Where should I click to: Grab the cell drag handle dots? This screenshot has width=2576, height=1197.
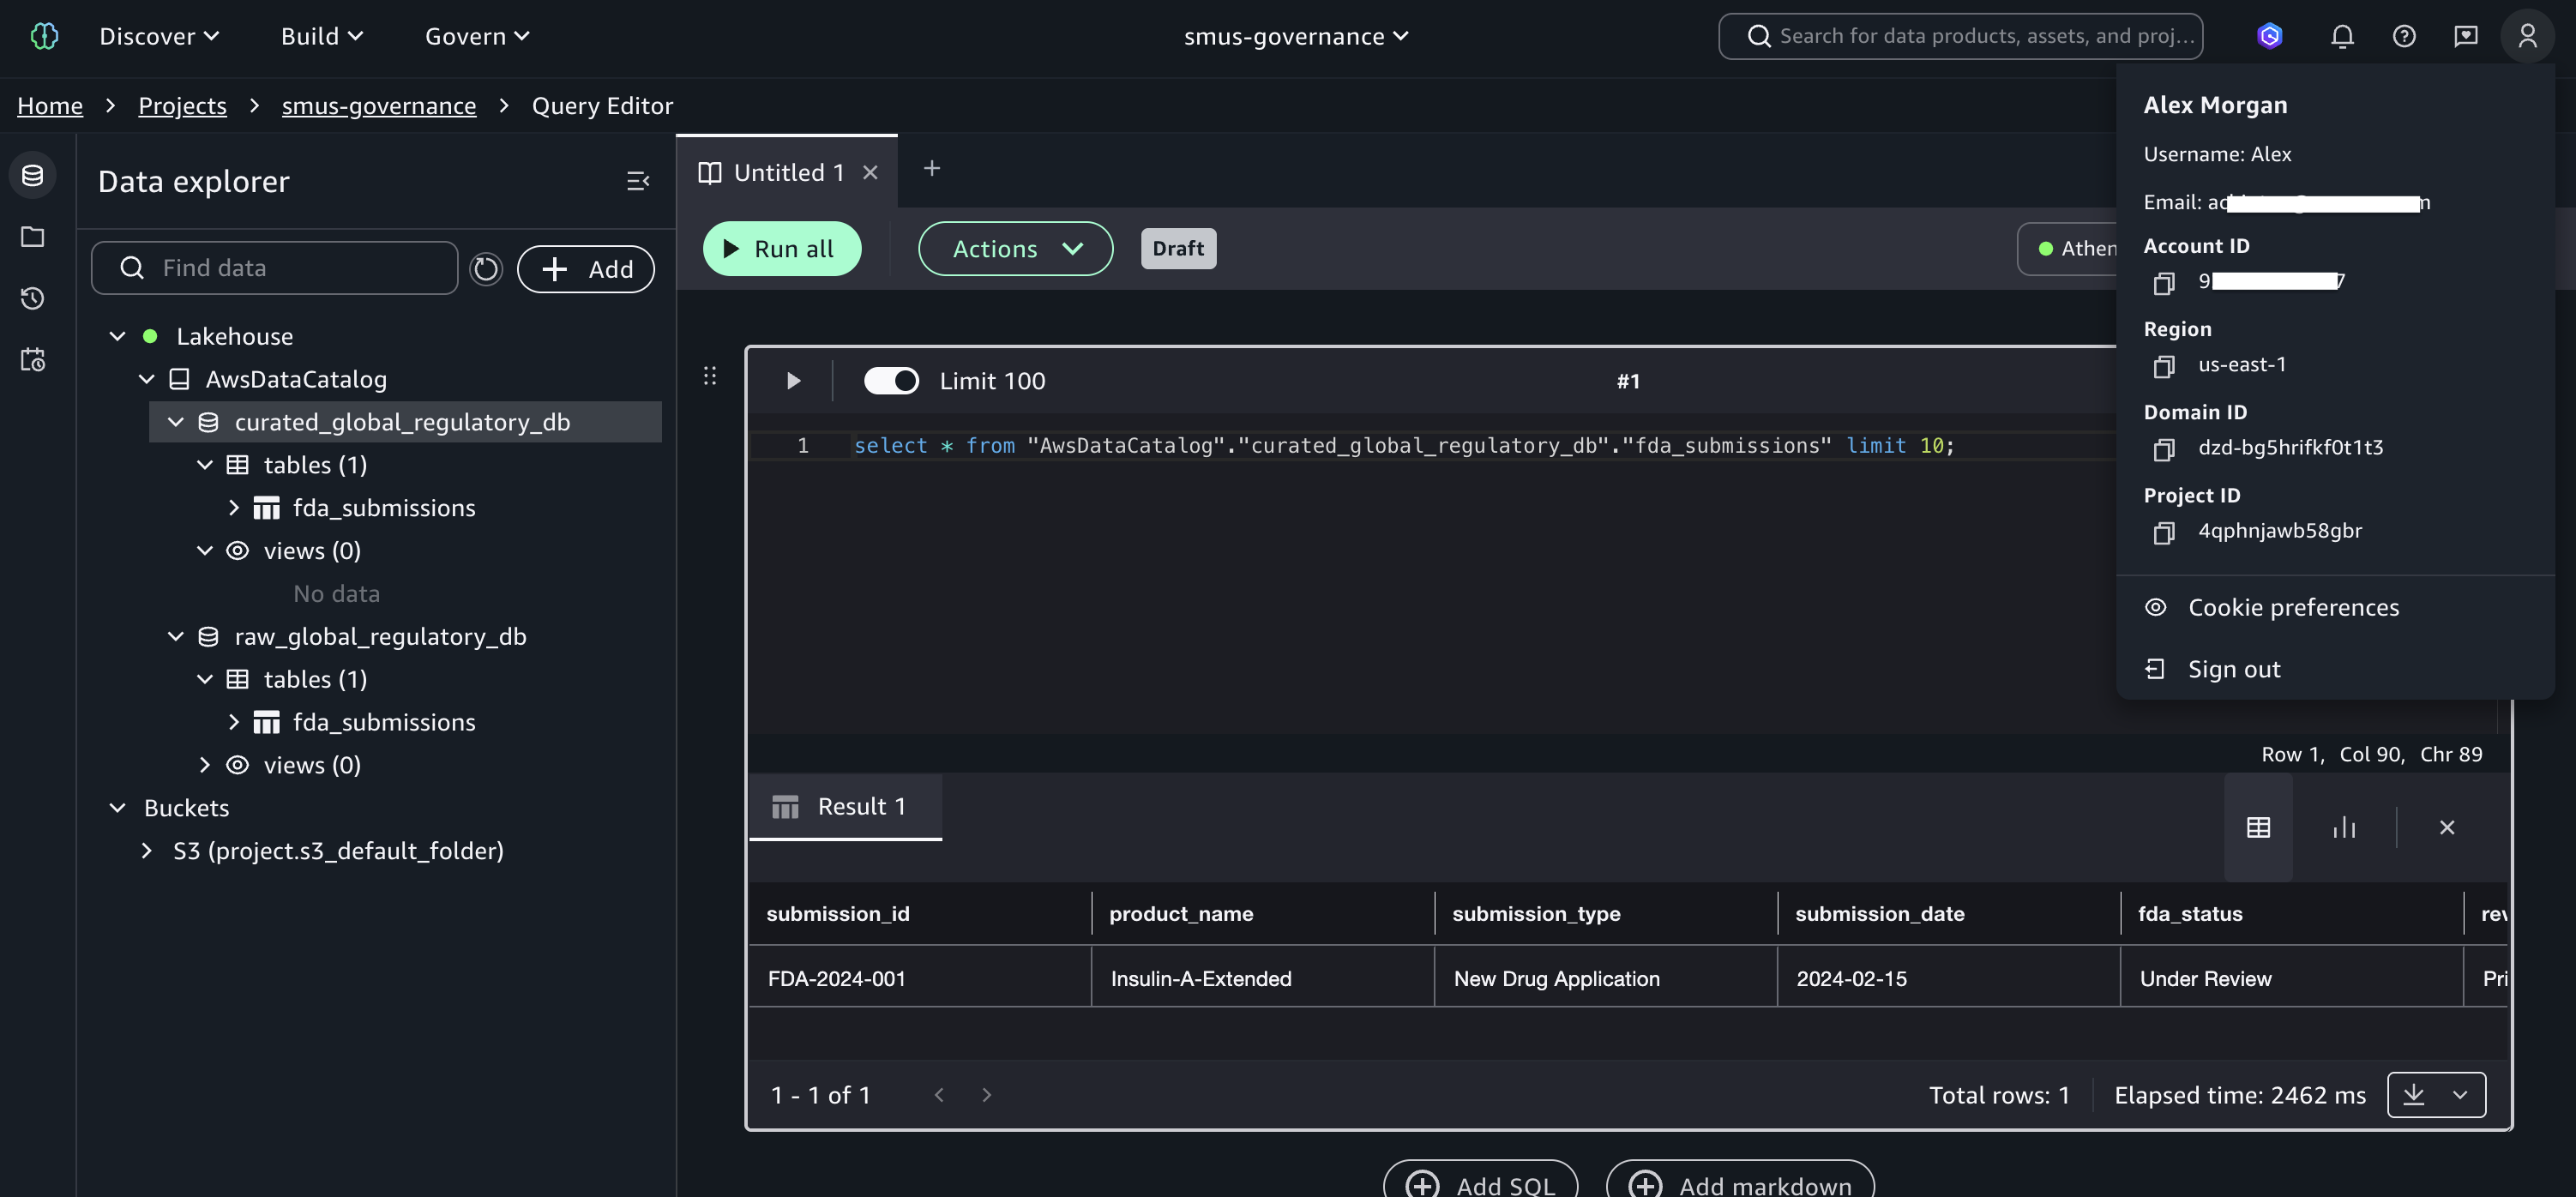point(710,376)
